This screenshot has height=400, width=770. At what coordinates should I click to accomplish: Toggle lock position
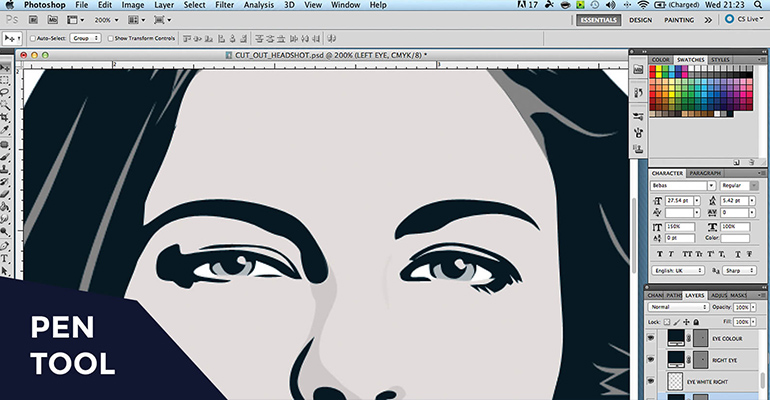pyautogui.click(x=687, y=322)
